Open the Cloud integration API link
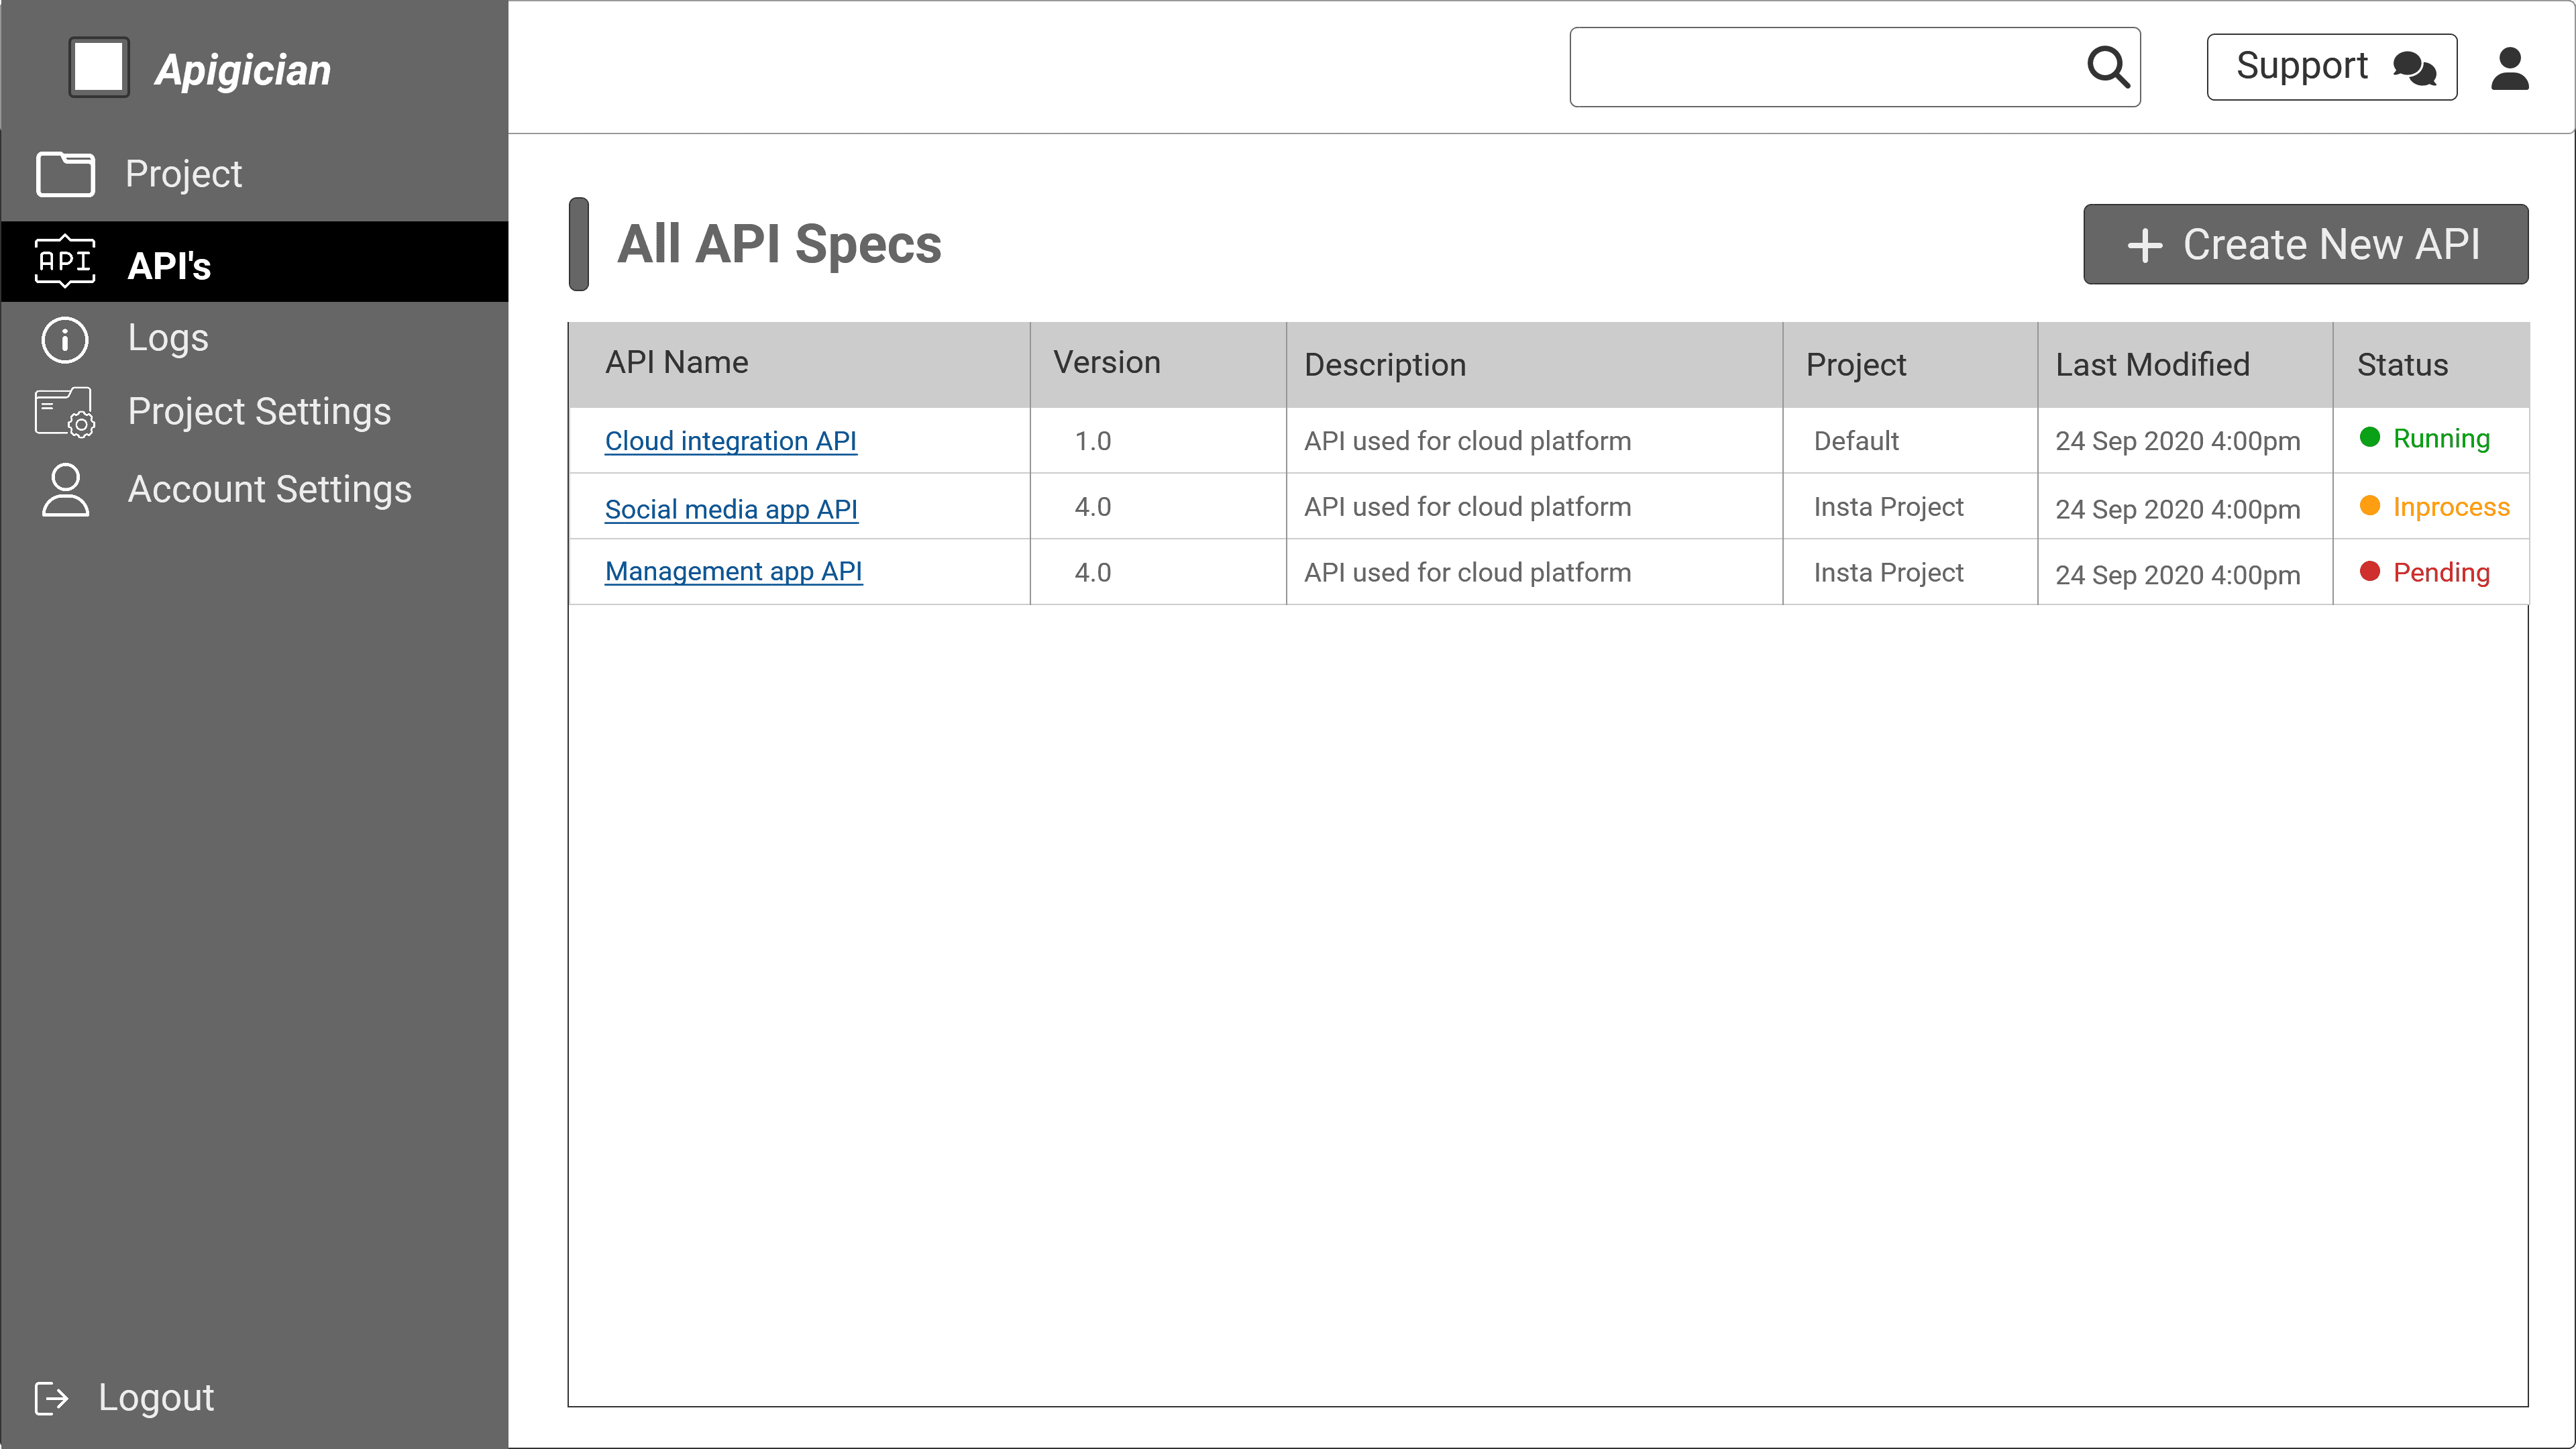 click(730, 441)
